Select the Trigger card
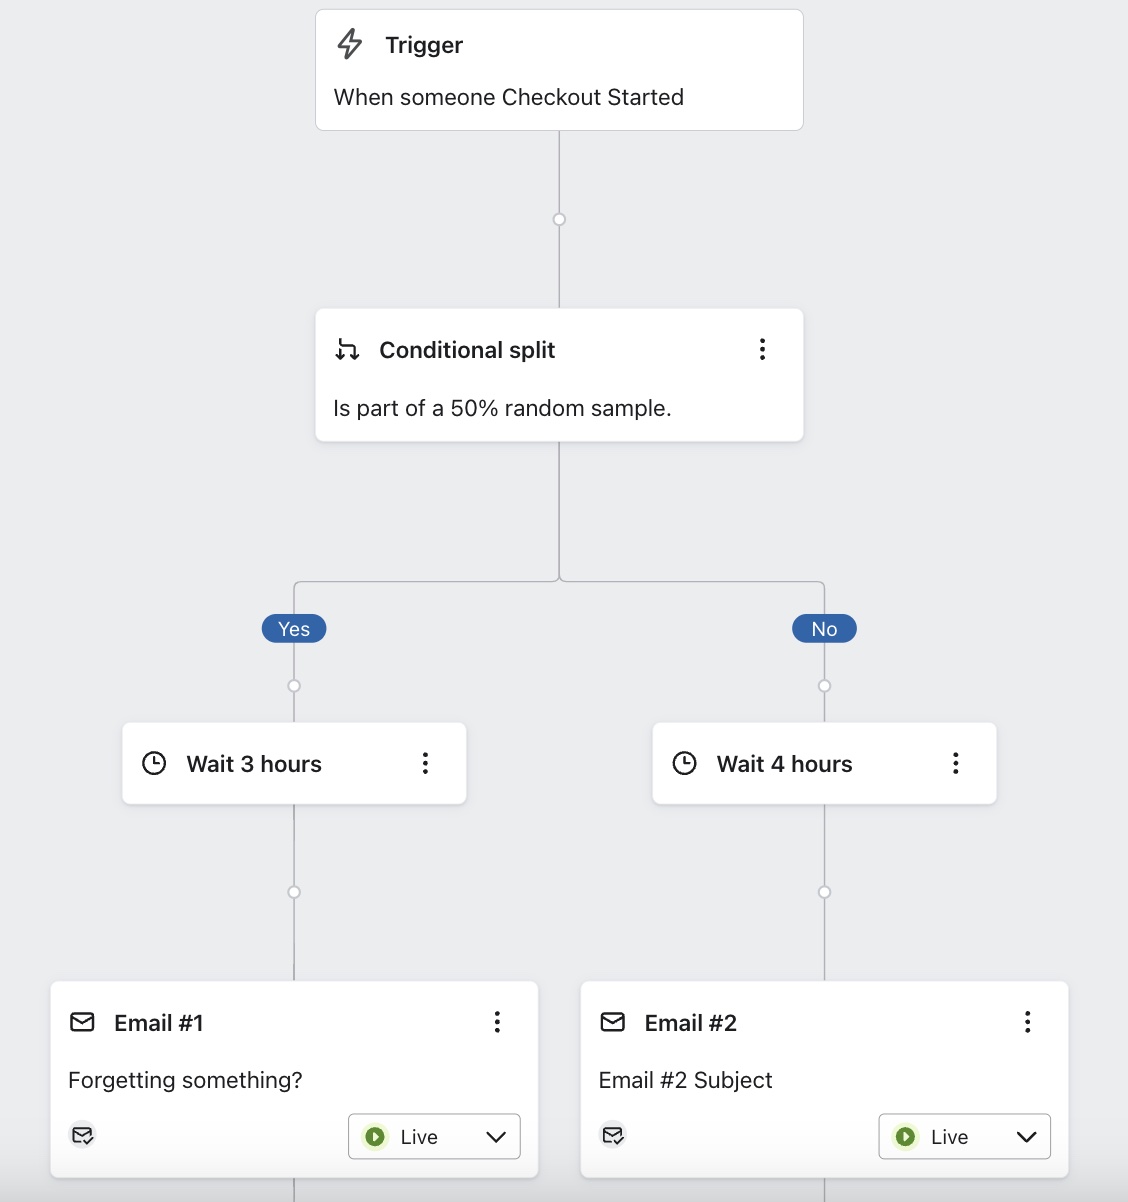 pos(559,70)
